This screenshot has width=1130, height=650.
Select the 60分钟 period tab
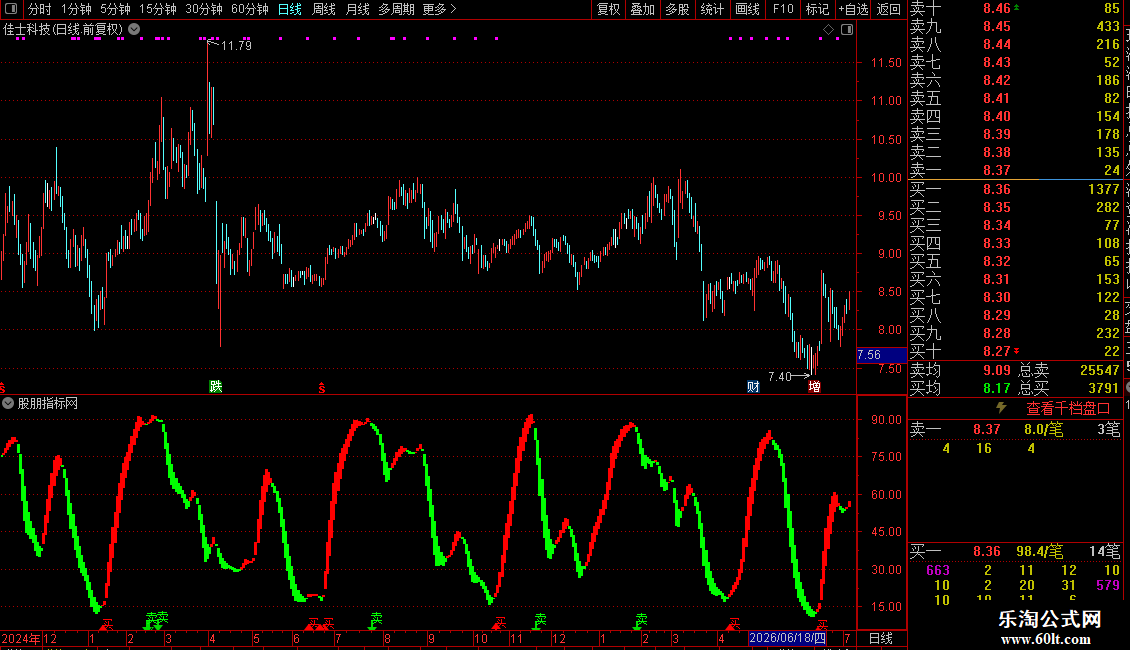249,9
